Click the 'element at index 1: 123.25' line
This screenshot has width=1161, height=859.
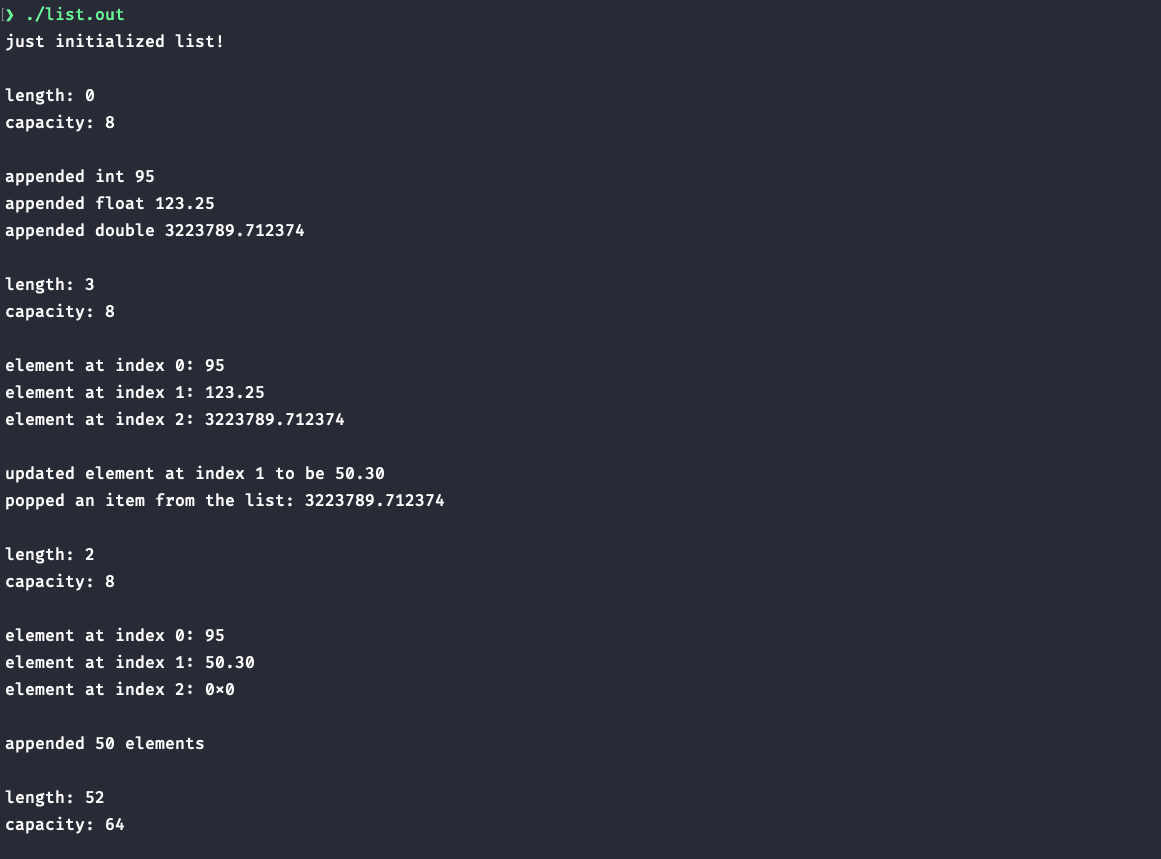pos(135,393)
